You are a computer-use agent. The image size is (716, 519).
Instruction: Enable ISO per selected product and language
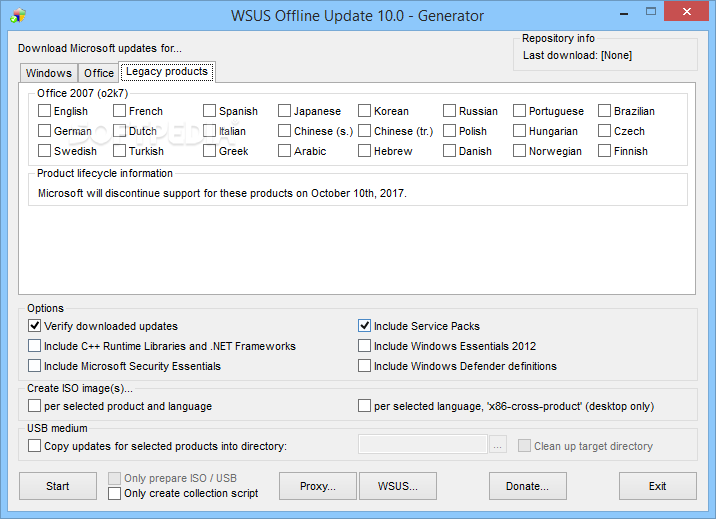34,406
